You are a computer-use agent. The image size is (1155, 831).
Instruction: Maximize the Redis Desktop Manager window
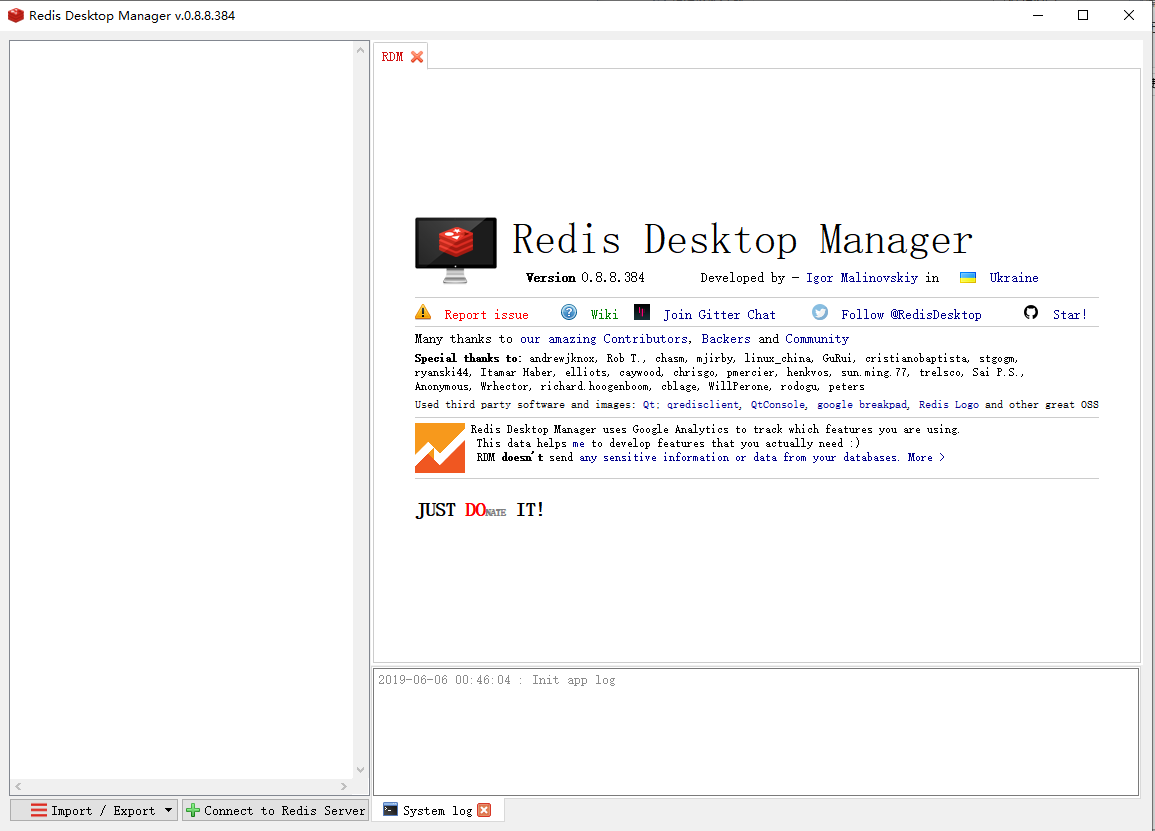[1083, 15]
